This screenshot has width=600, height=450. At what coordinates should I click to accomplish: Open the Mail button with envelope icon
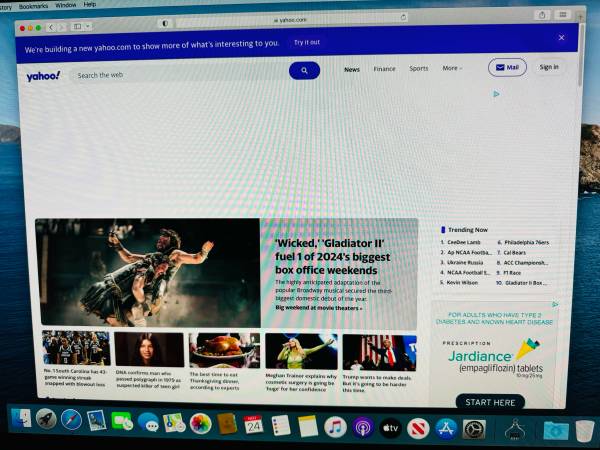pos(507,67)
